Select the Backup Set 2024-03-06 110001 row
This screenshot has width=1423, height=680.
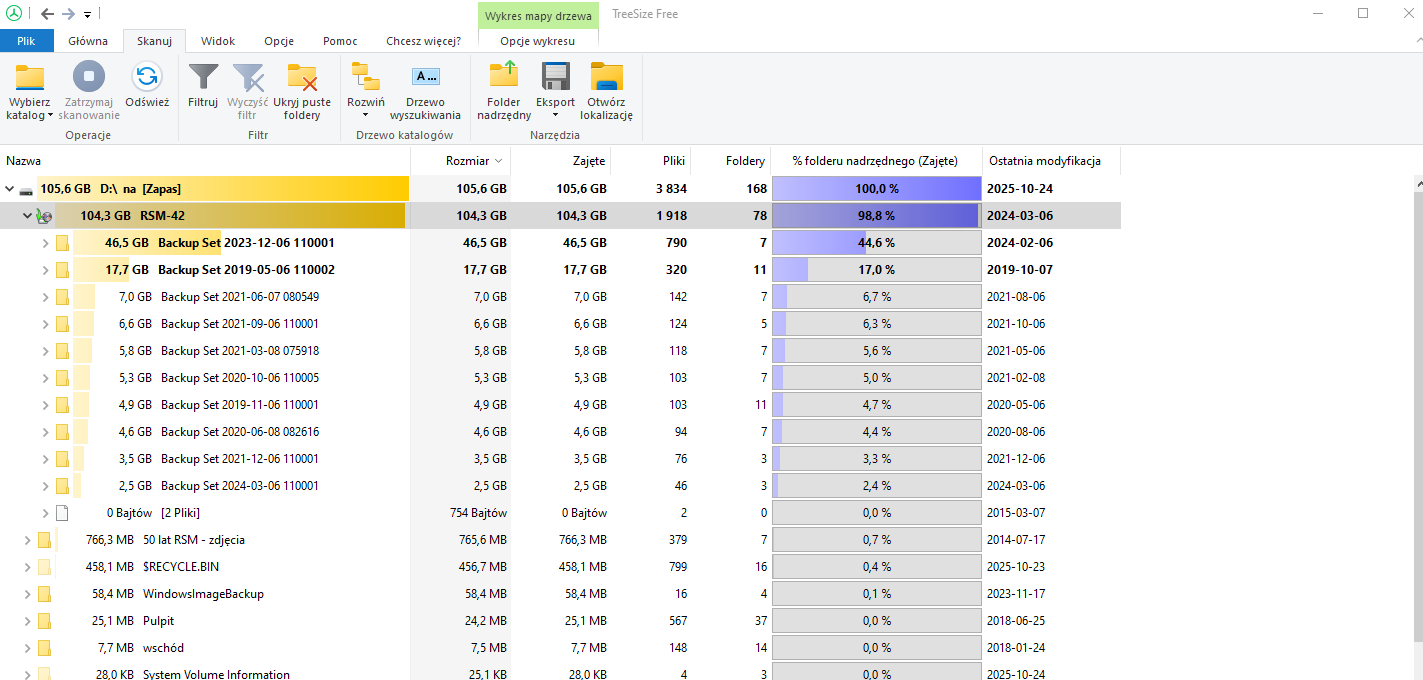click(x=560, y=485)
